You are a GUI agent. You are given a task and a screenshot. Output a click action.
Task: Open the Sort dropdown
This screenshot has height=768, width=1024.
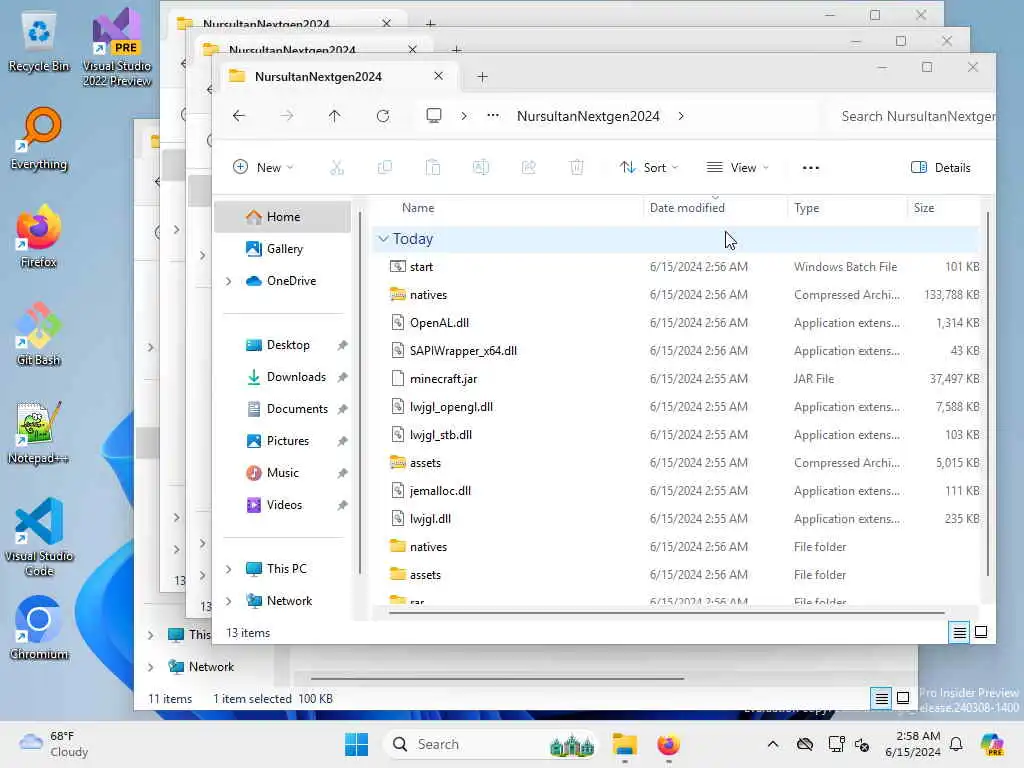coord(648,168)
